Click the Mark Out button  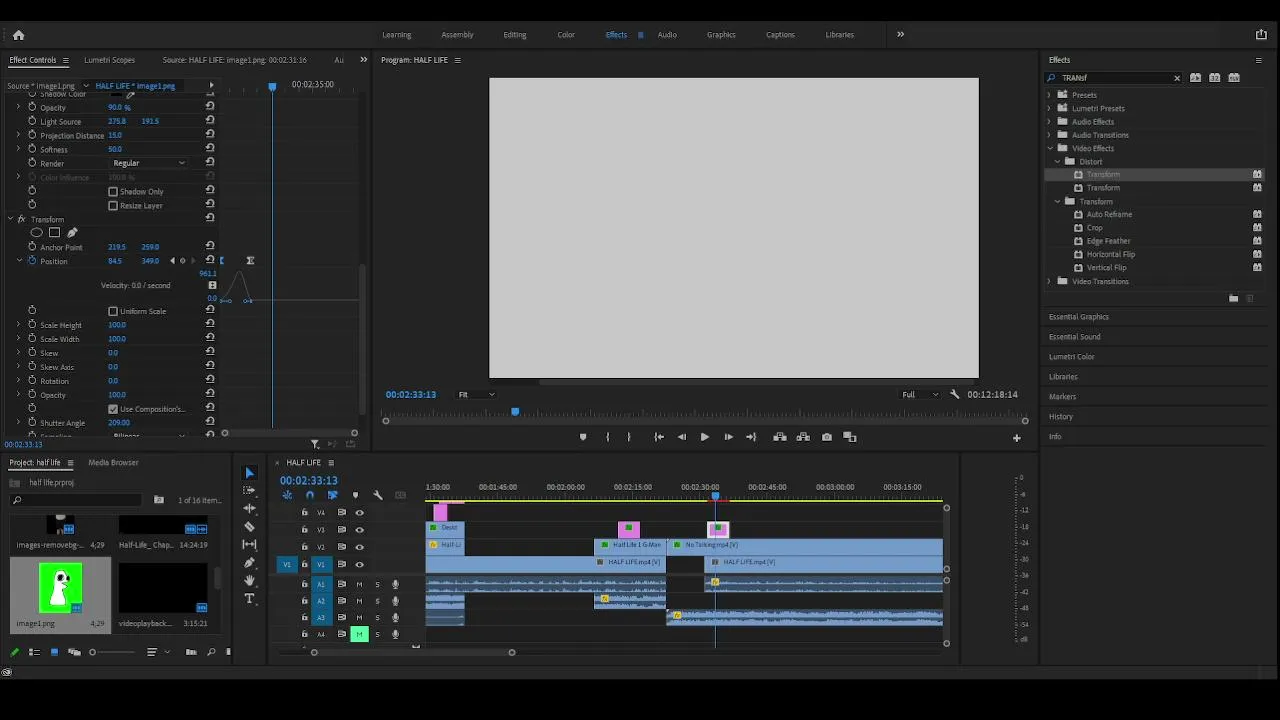pos(629,437)
